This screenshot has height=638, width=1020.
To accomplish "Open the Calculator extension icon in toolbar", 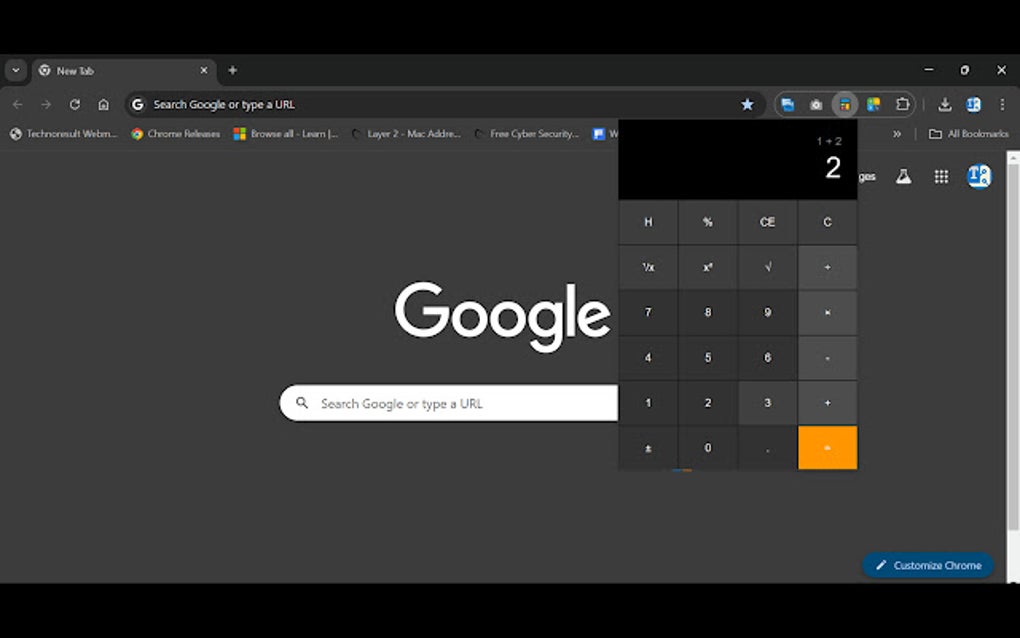I will pyautogui.click(x=846, y=104).
